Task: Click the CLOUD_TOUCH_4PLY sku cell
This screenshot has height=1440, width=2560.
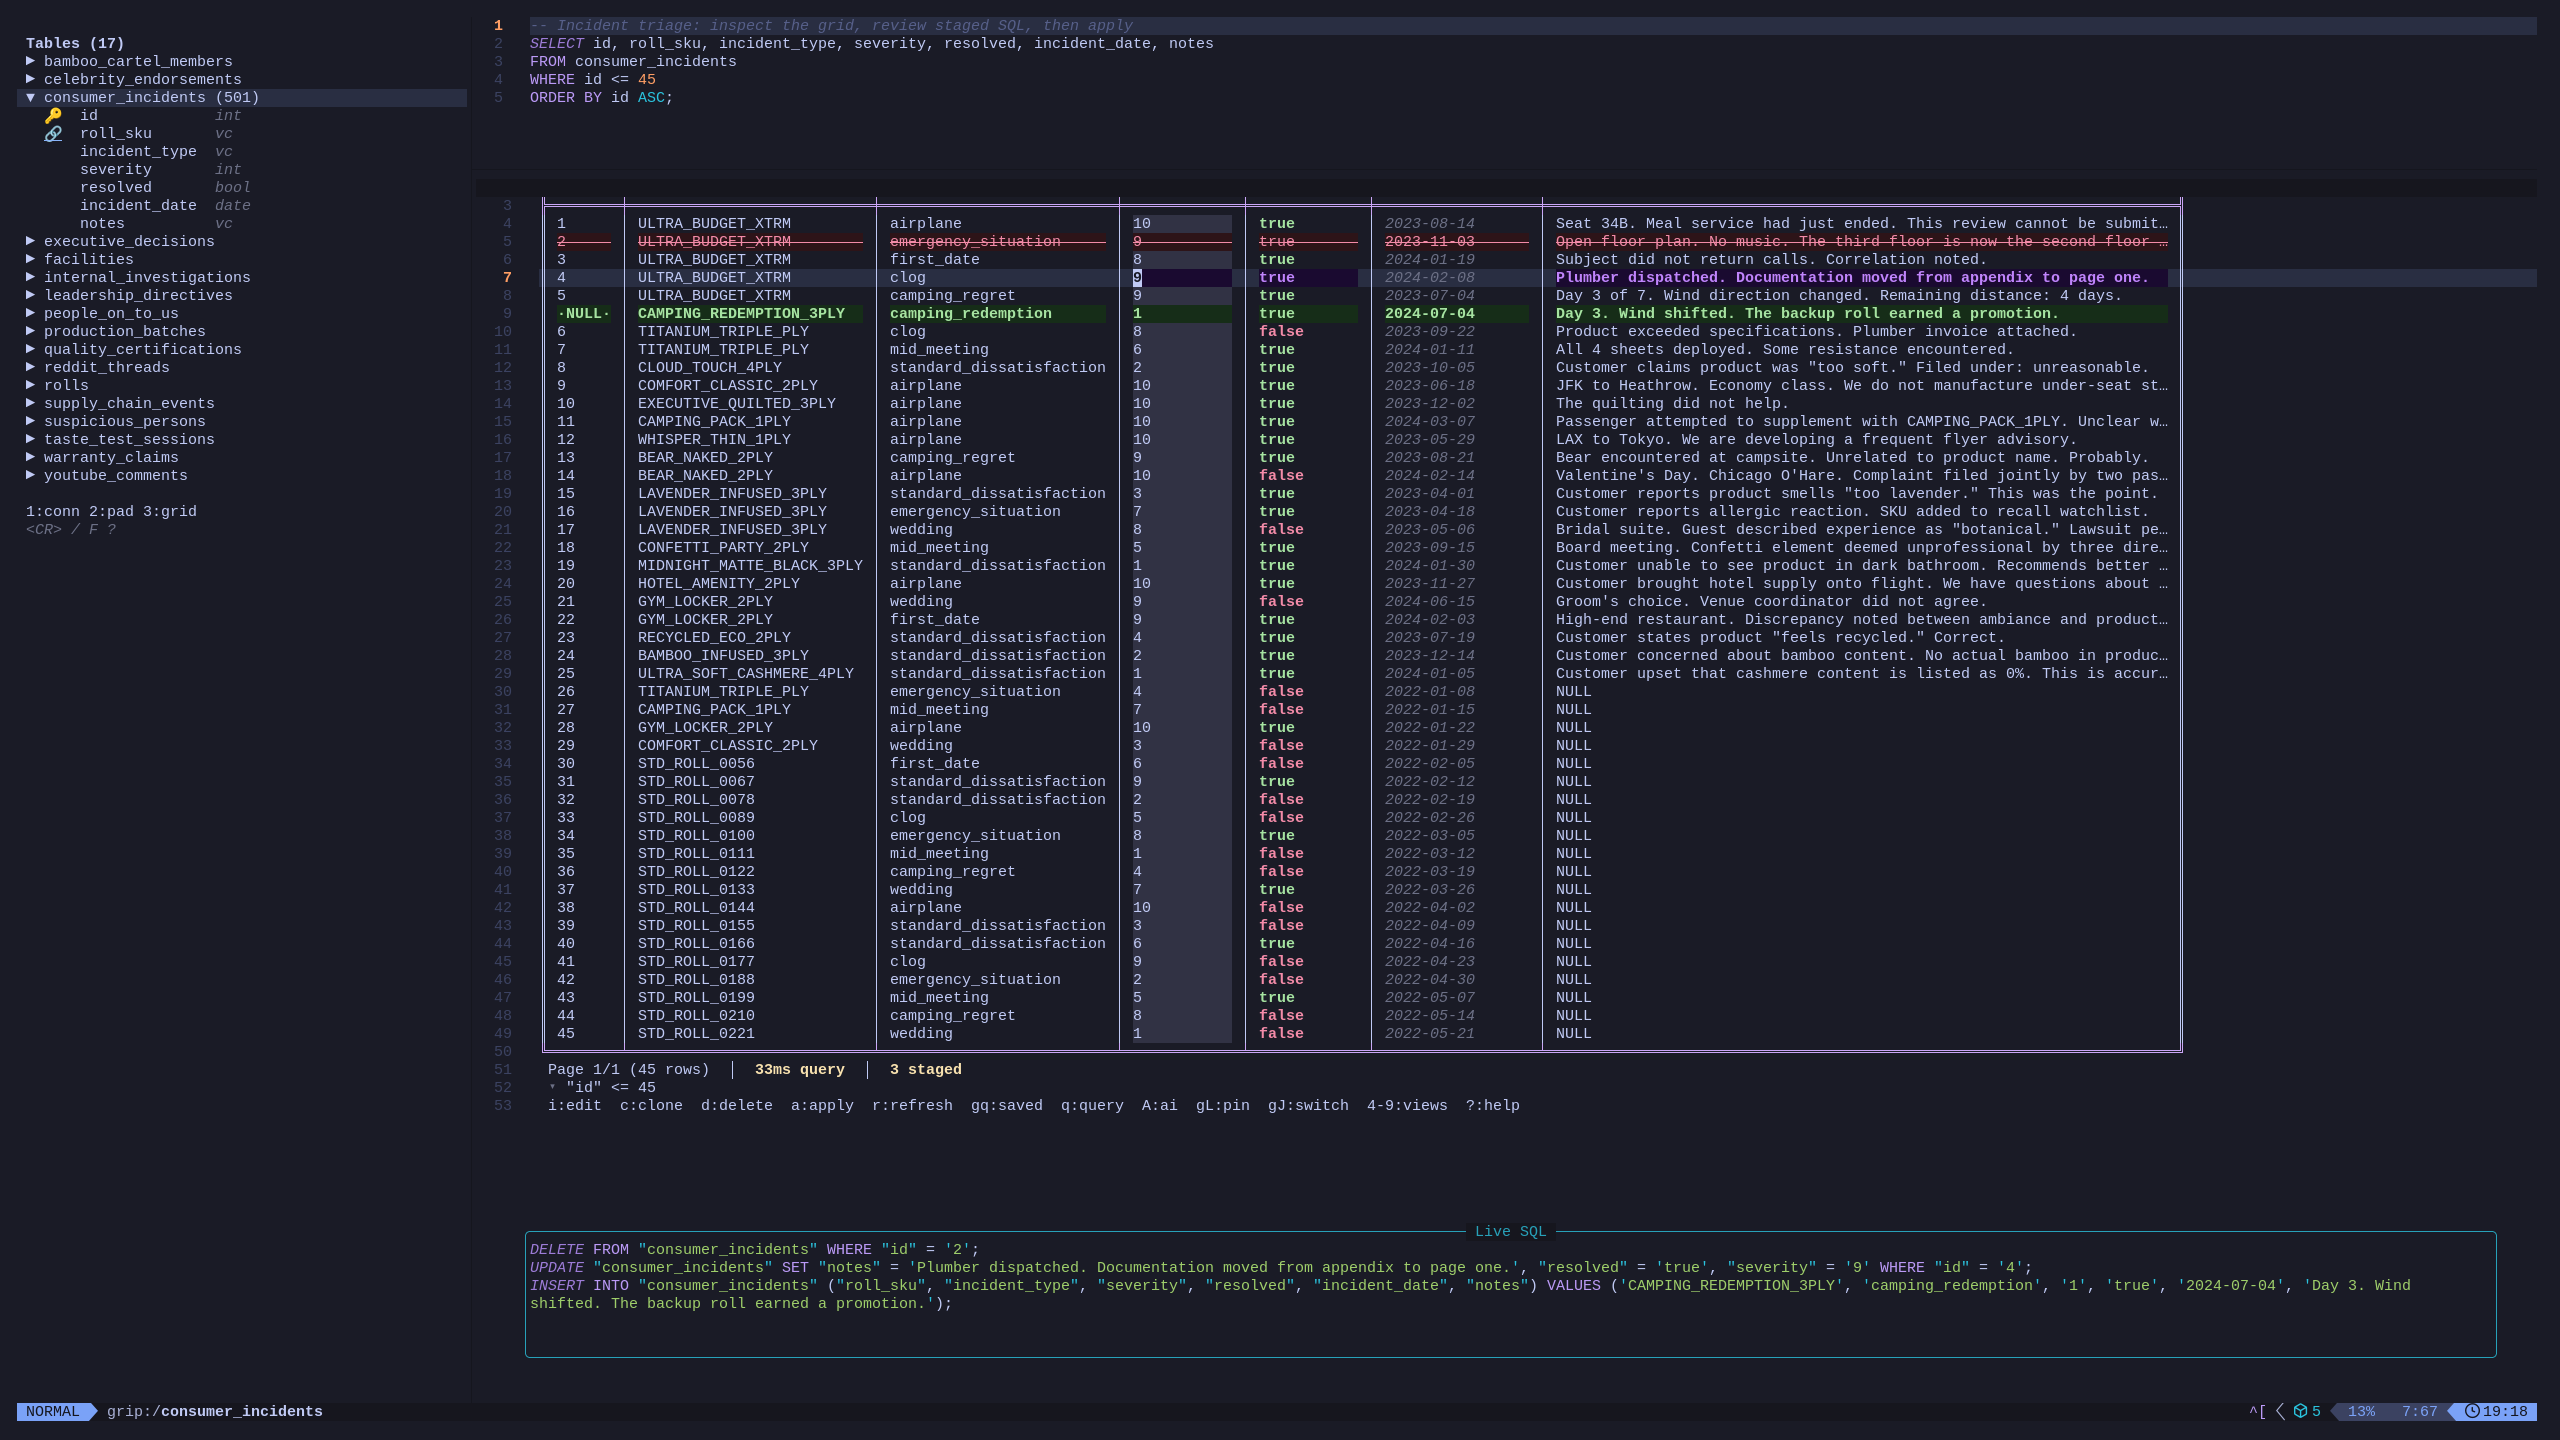Action: (710, 368)
